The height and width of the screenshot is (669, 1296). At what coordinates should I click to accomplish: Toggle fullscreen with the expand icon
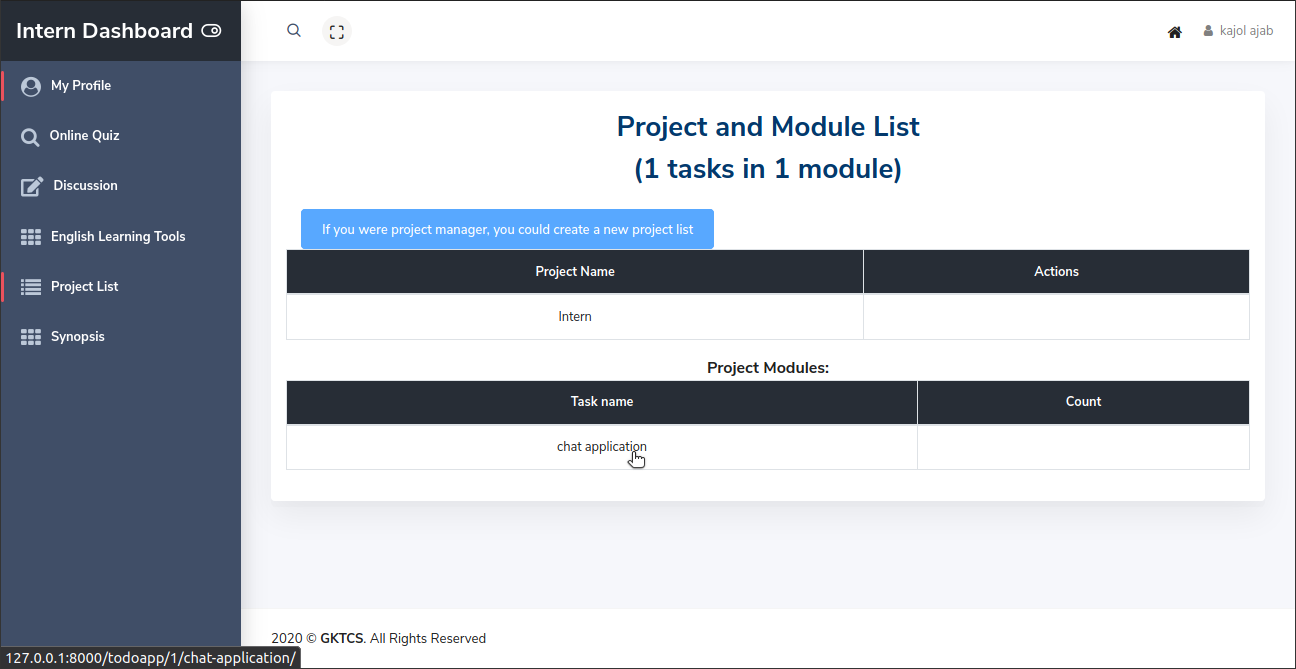(337, 32)
